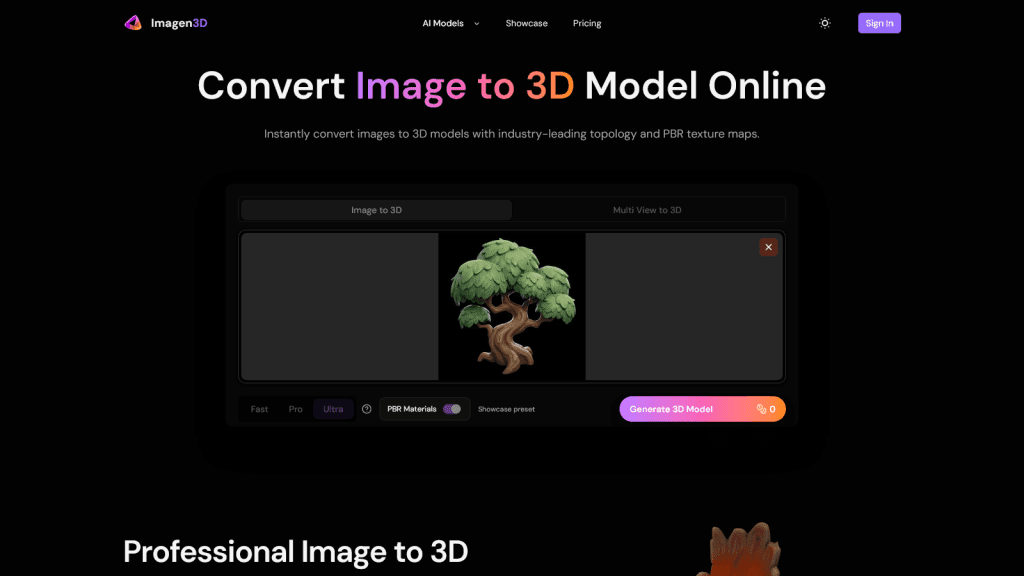The height and width of the screenshot is (576, 1024).
Task: Switch to the Multi View to 3D tab
Action: 648,209
